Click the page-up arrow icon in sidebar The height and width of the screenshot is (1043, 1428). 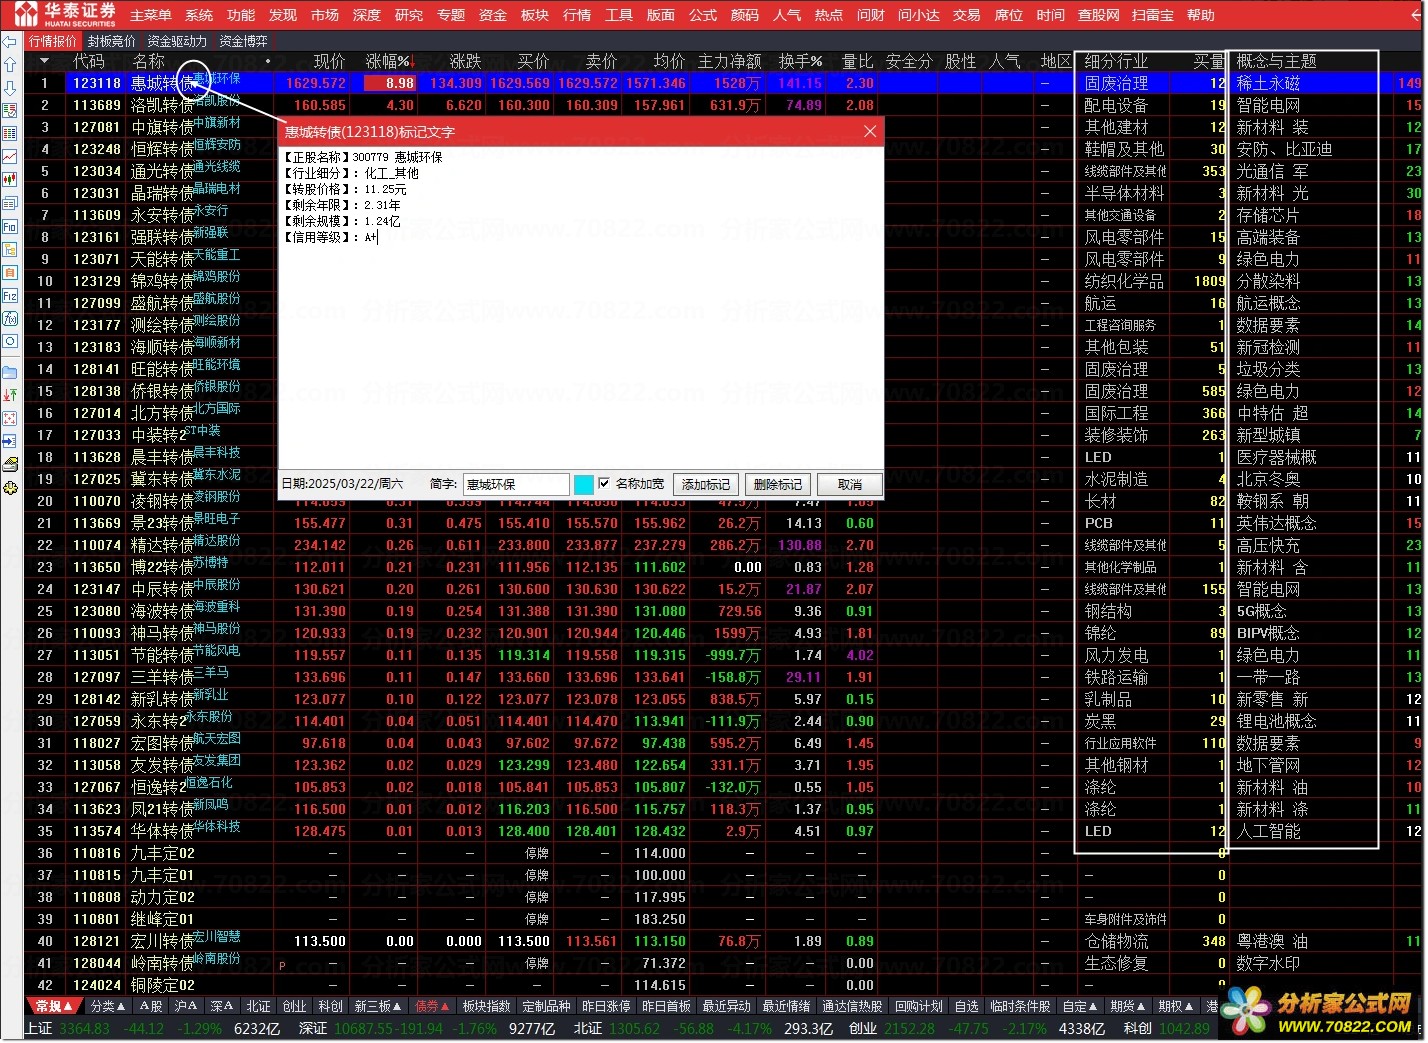click(x=10, y=64)
